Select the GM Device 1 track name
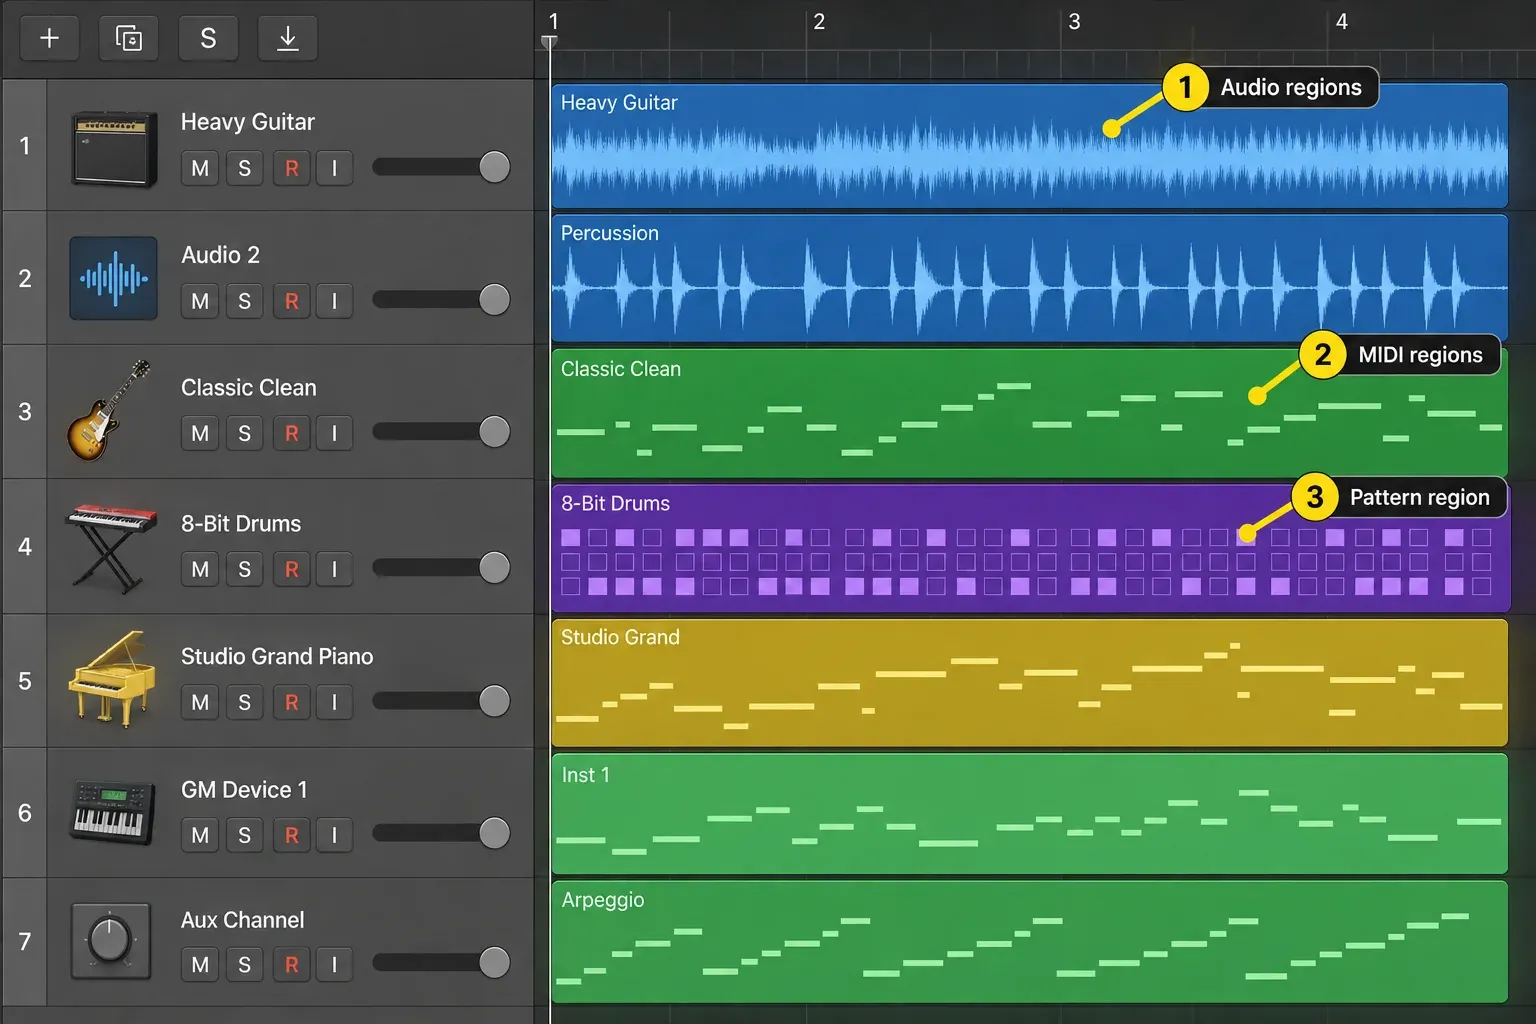The height and width of the screenshot is (1024, 1536). click(244, 790)
